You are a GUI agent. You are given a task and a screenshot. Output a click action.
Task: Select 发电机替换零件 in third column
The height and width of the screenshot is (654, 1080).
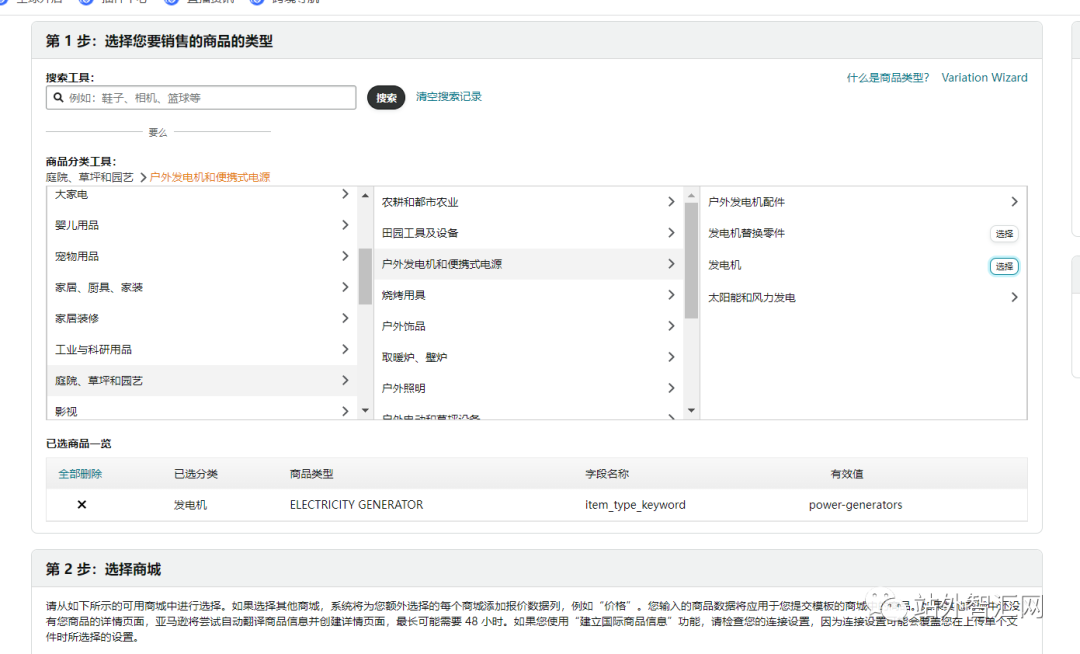click(x=747, y=233)
